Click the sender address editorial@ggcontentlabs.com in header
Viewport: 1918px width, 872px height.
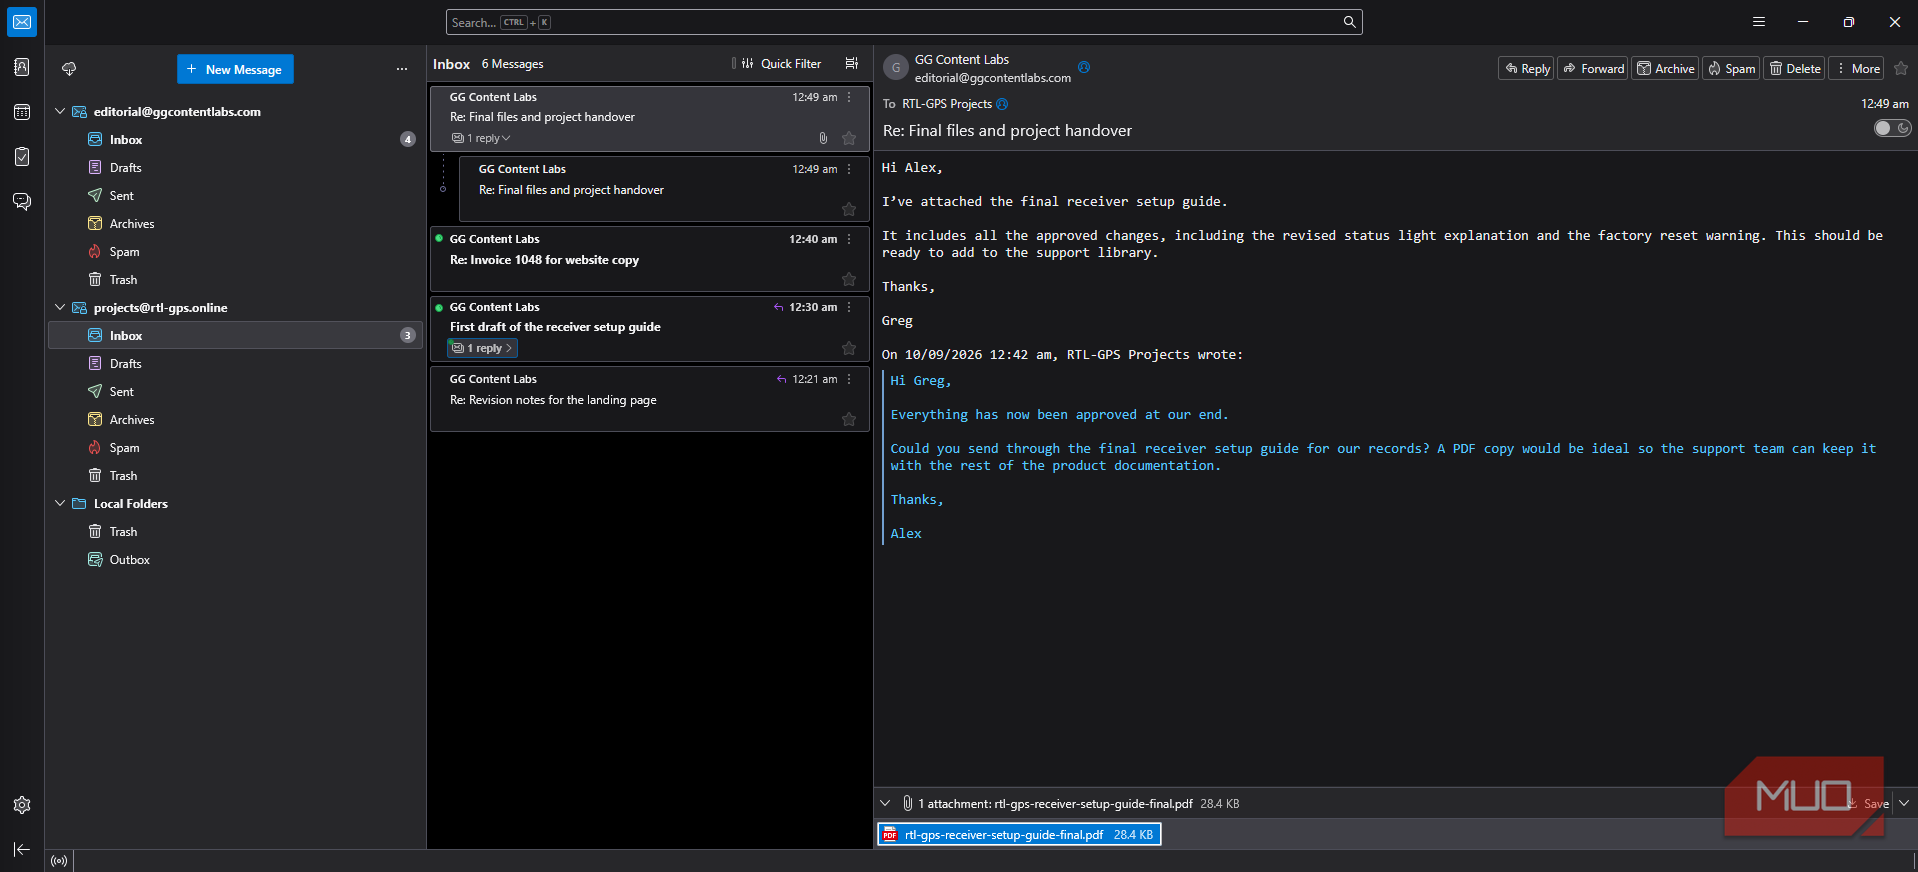coord(993,78)
